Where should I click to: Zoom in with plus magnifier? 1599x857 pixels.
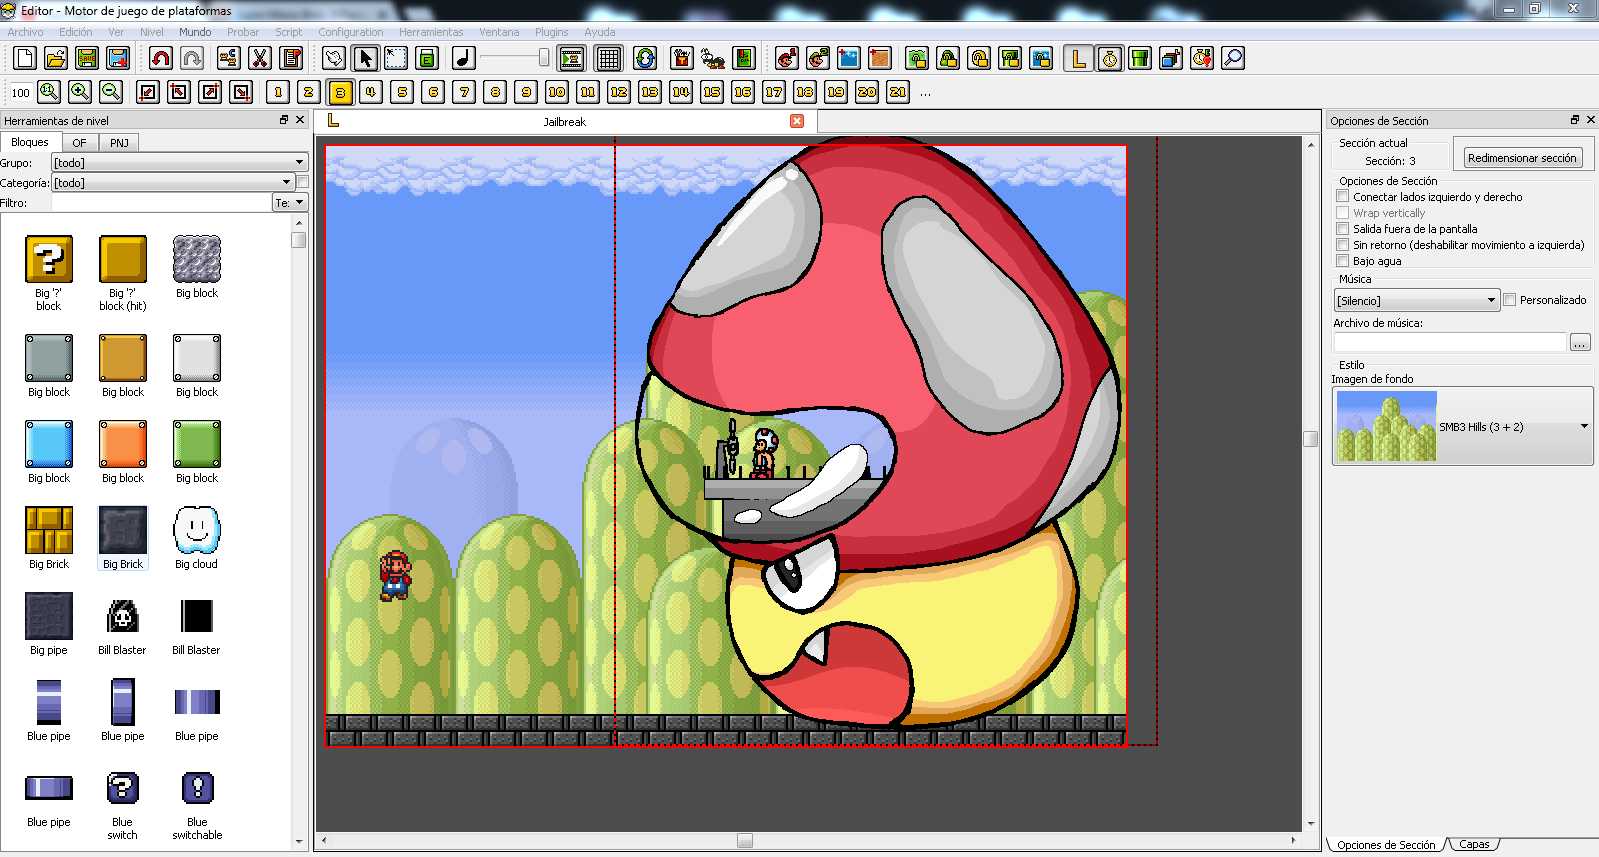80,92
